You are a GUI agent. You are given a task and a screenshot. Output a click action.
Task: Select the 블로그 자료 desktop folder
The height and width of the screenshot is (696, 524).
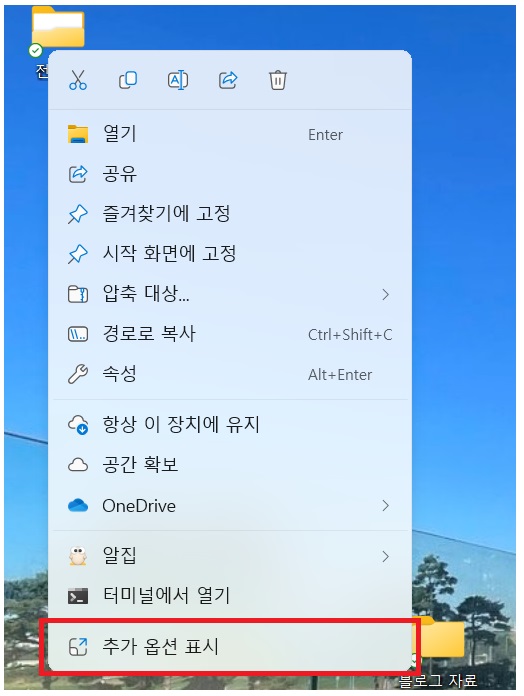coord(439,652)
